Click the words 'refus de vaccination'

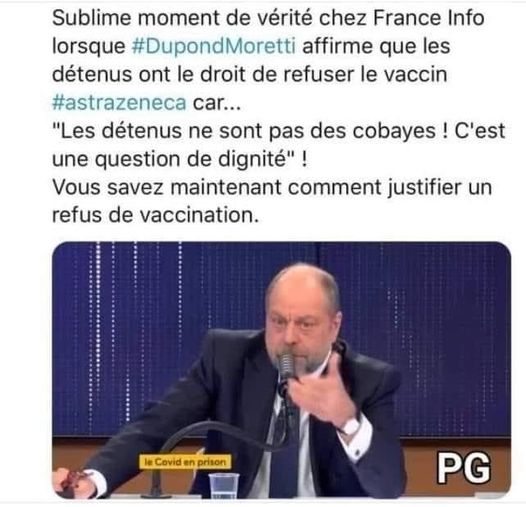tap(155, 215)
